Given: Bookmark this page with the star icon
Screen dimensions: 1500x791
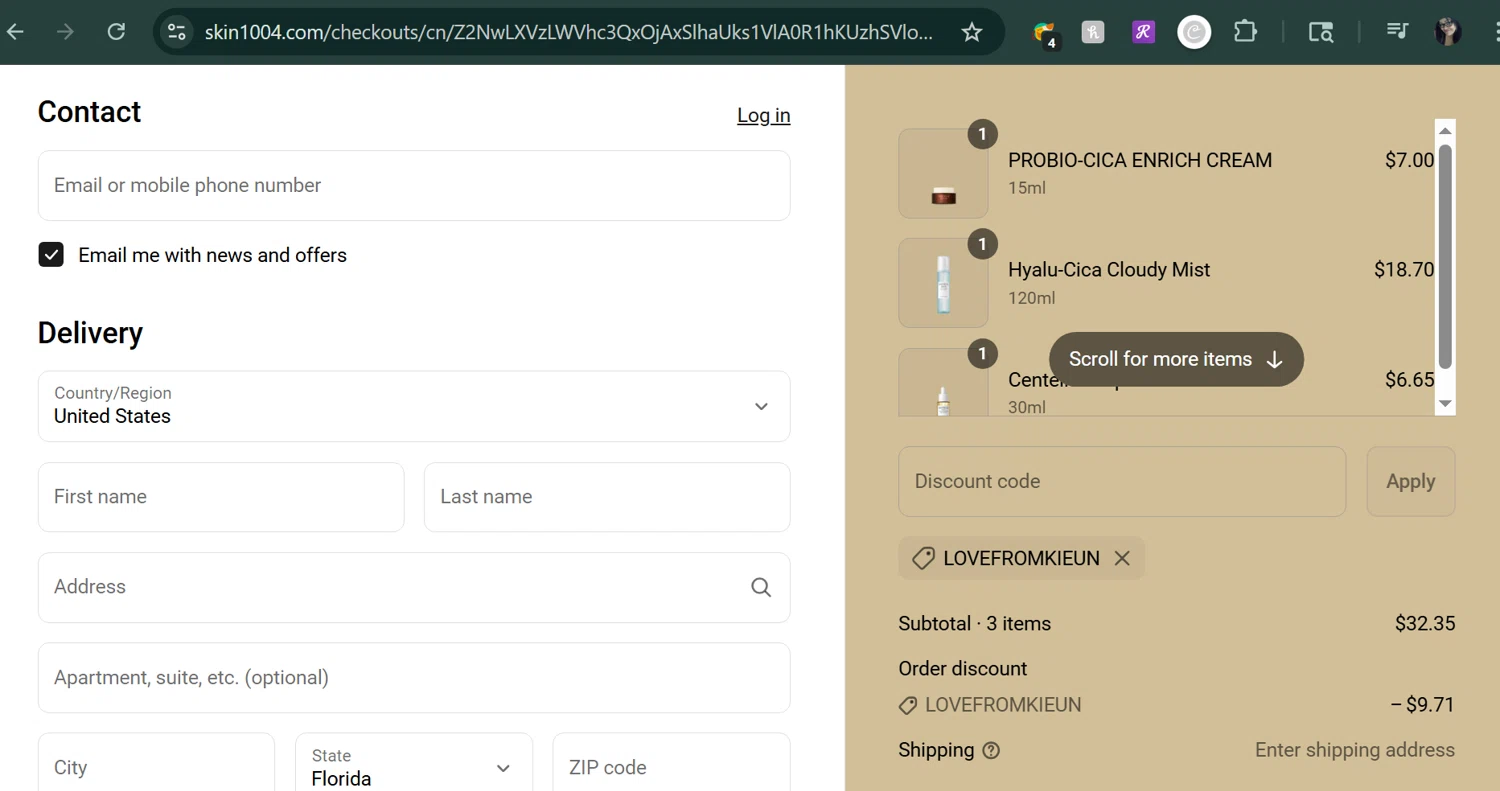Looking at the screenshot, I should pyautogui.click(x=971, y=32).
